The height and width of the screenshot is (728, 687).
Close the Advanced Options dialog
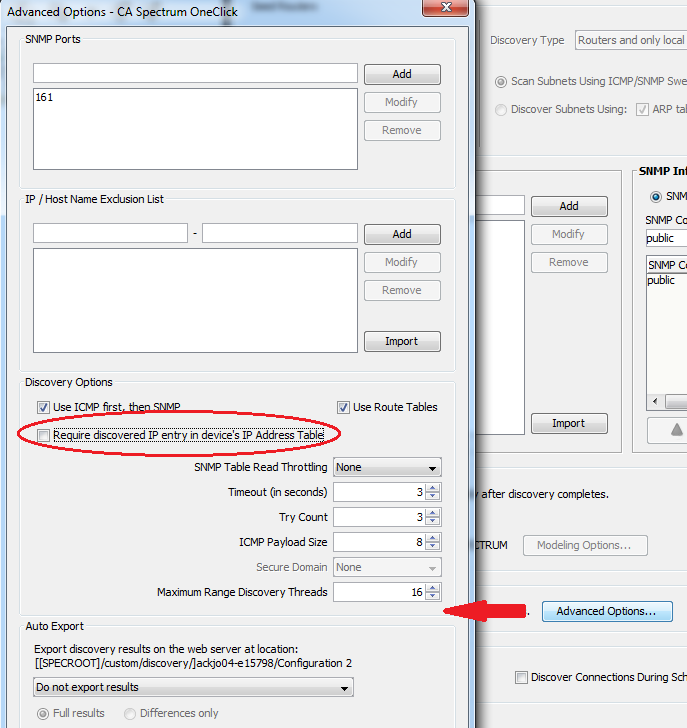[446, 7]
